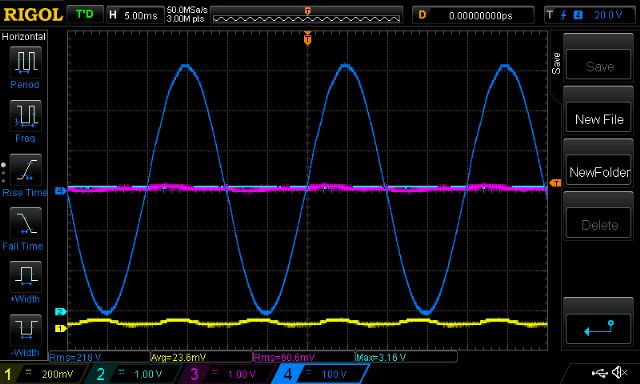Click the back arrow return icon
Image resolution: width=640 pixels, height=384 pixels.
599,328
